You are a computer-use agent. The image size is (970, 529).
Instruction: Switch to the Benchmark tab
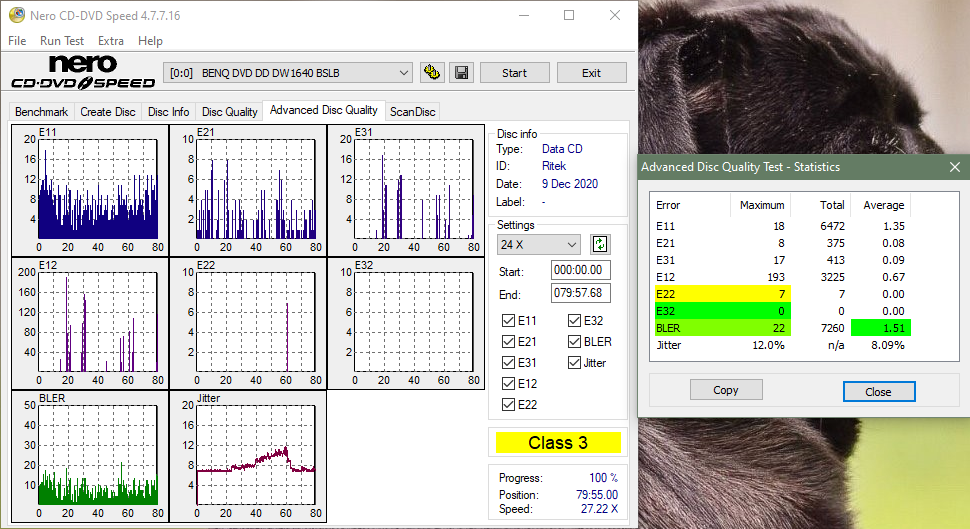click(41, 112)
